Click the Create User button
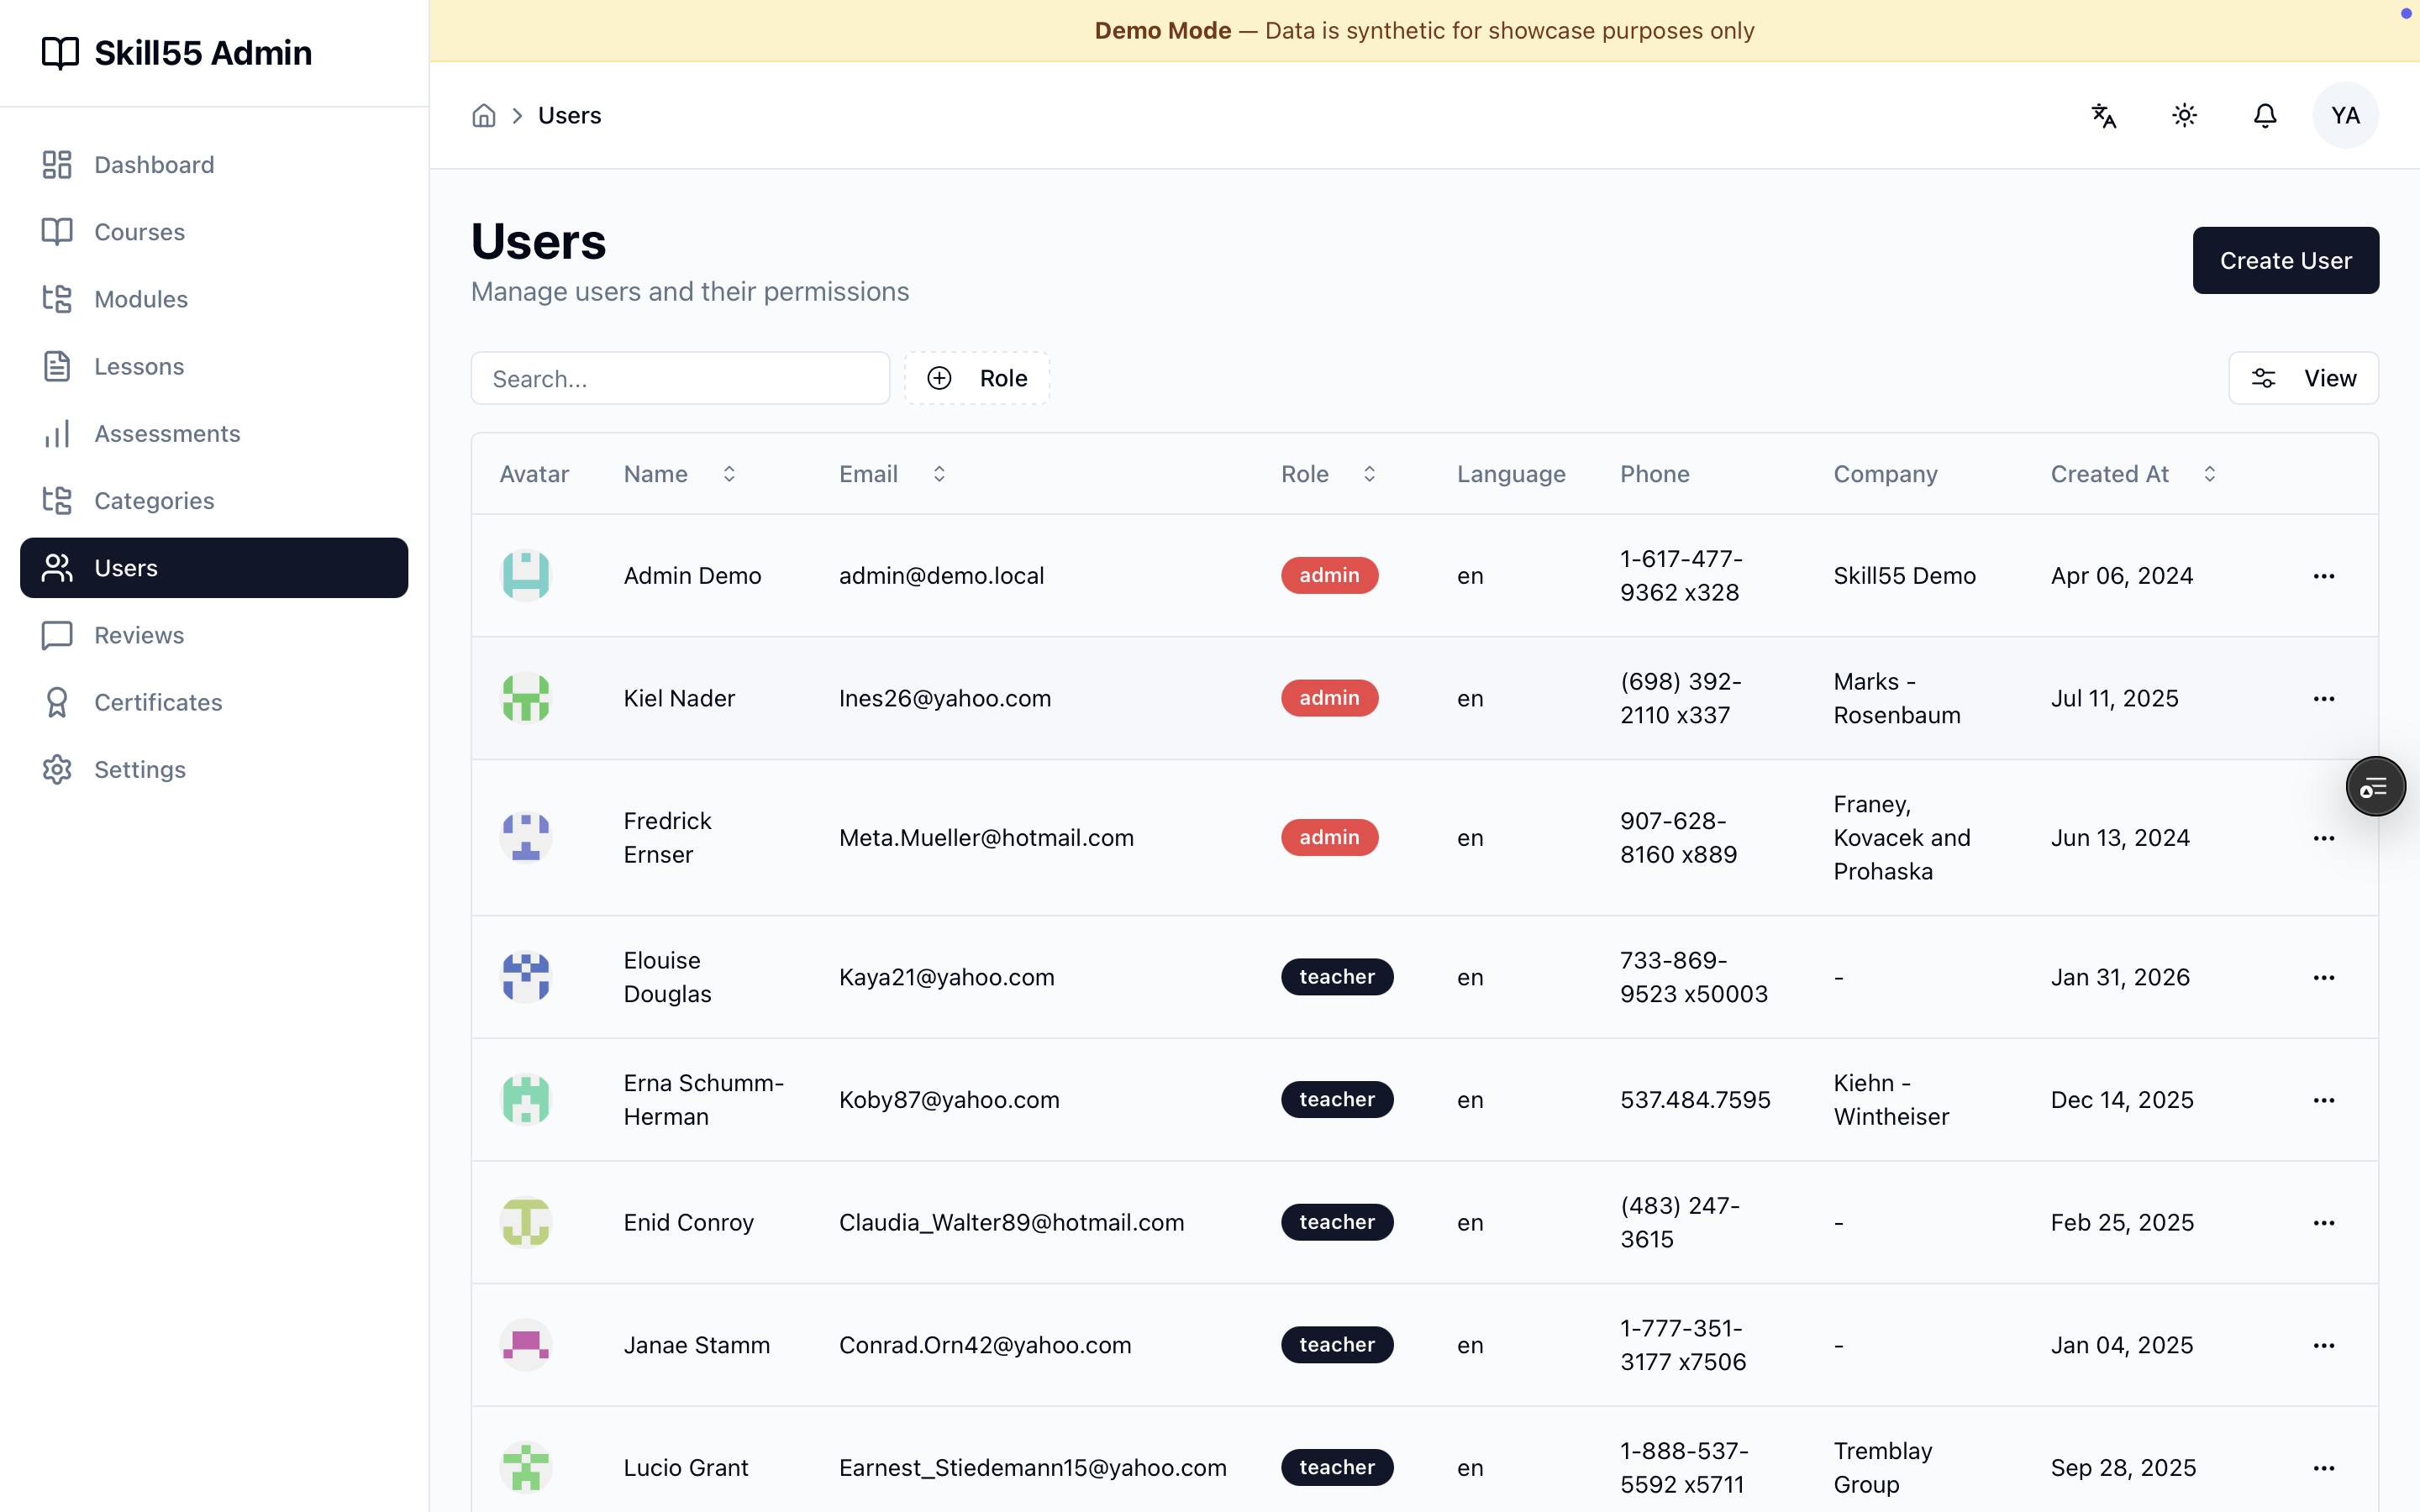 [x=2285, y=260]
